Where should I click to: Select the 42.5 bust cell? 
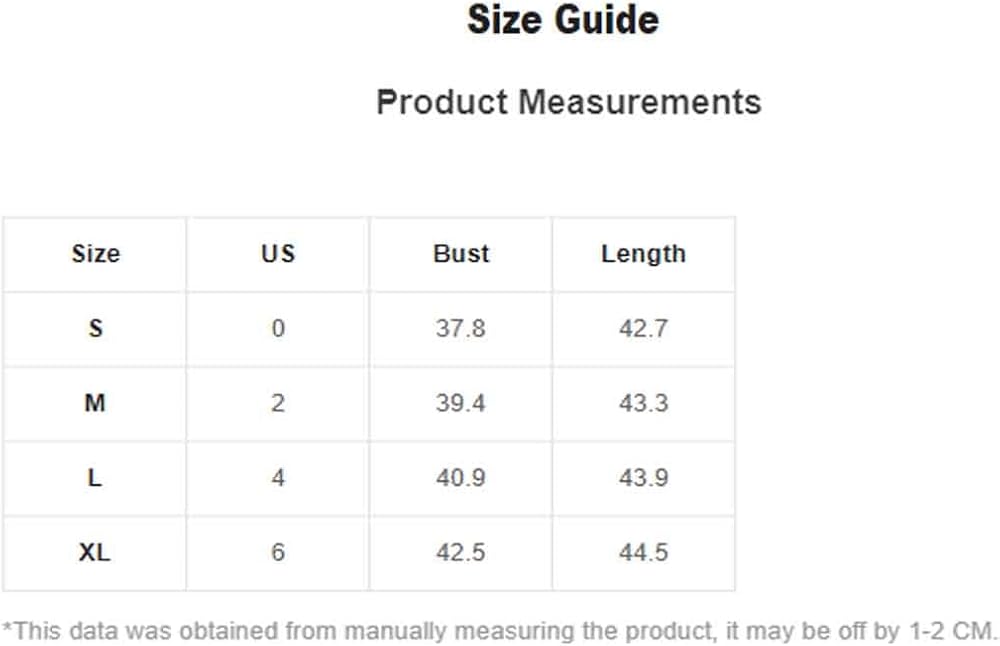point(461,553)
